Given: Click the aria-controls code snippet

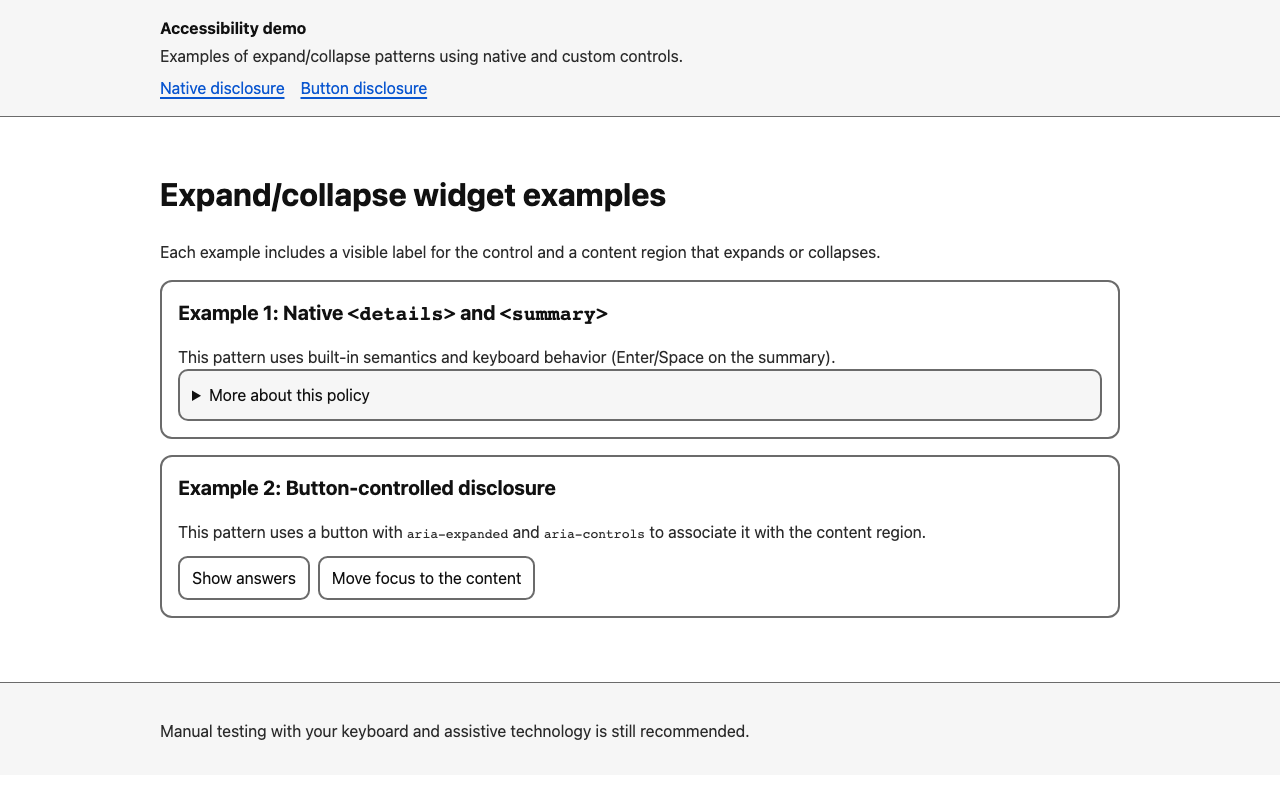Looking at the screenshot, I should point(593,533).
